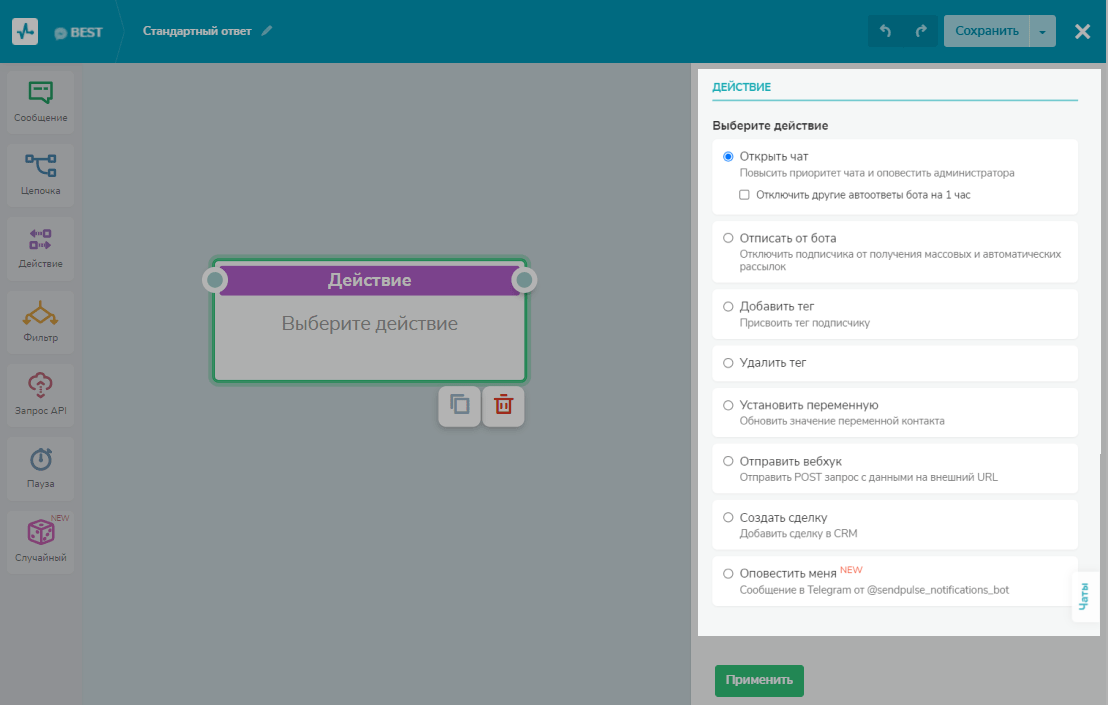Open the Чаты side tab

(1084, 597)
